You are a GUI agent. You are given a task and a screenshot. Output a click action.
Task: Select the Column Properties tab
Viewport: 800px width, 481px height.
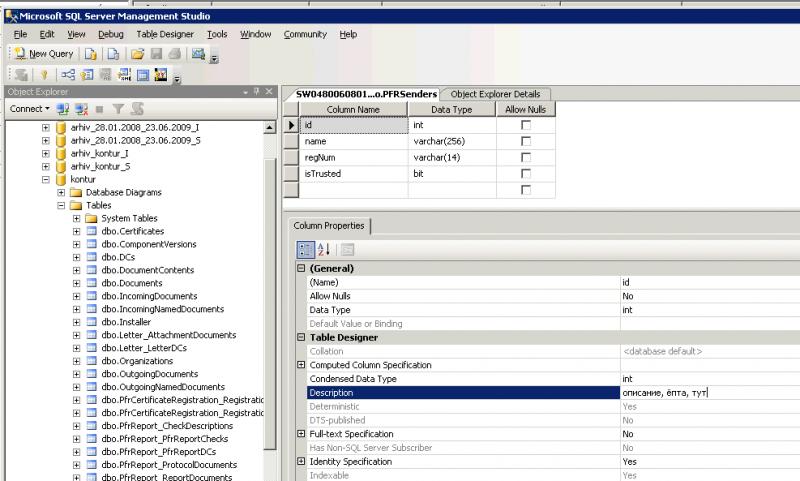(329, 225)
